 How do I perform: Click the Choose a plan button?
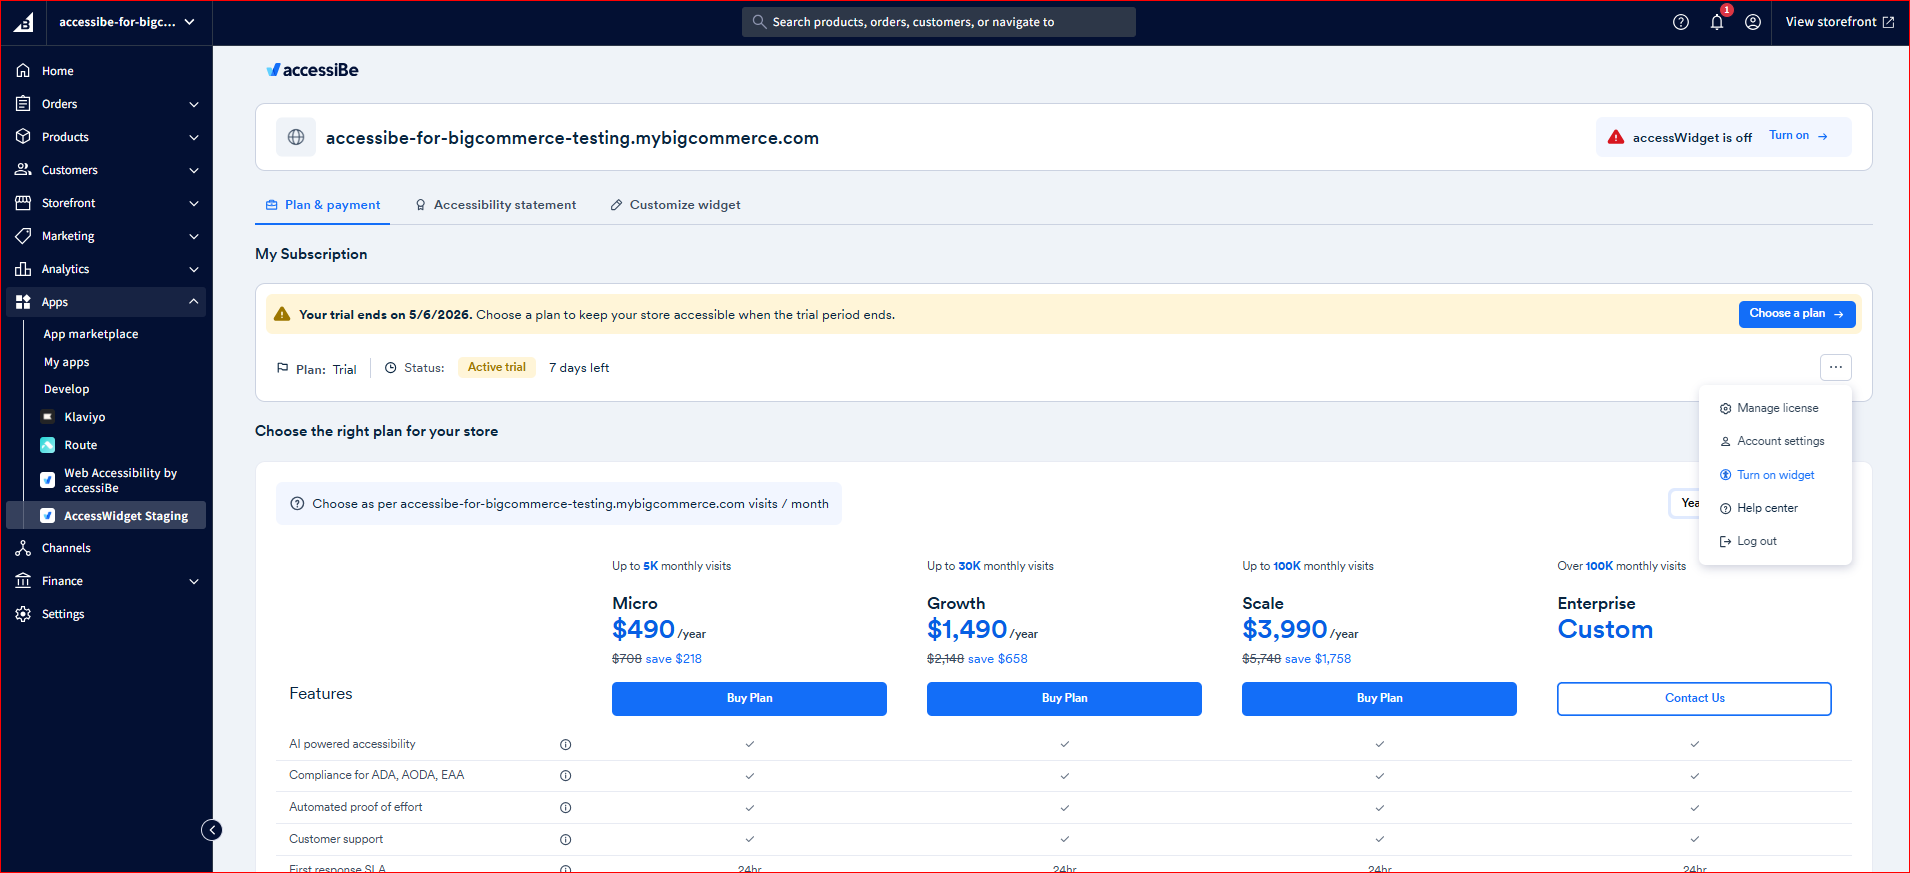tap(1797, 314)
